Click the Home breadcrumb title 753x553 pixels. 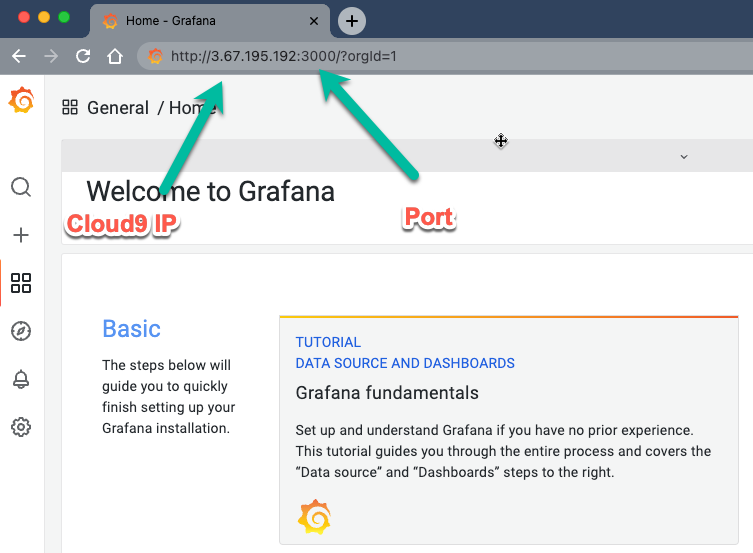click(x=192, y=108)
